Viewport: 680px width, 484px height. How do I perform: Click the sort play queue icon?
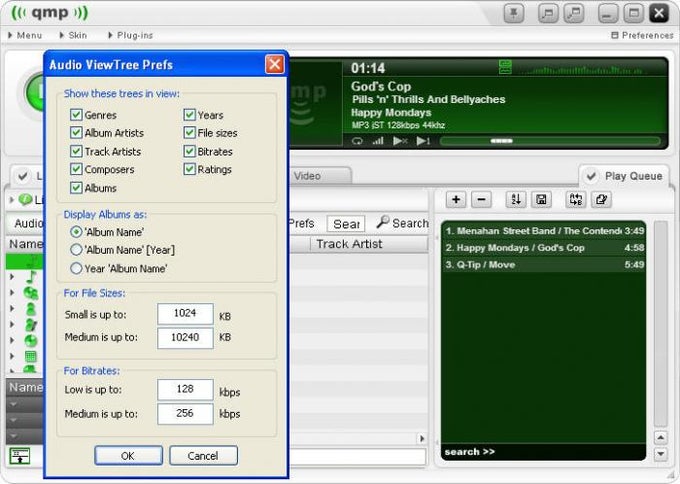click(x=516, y=199)
